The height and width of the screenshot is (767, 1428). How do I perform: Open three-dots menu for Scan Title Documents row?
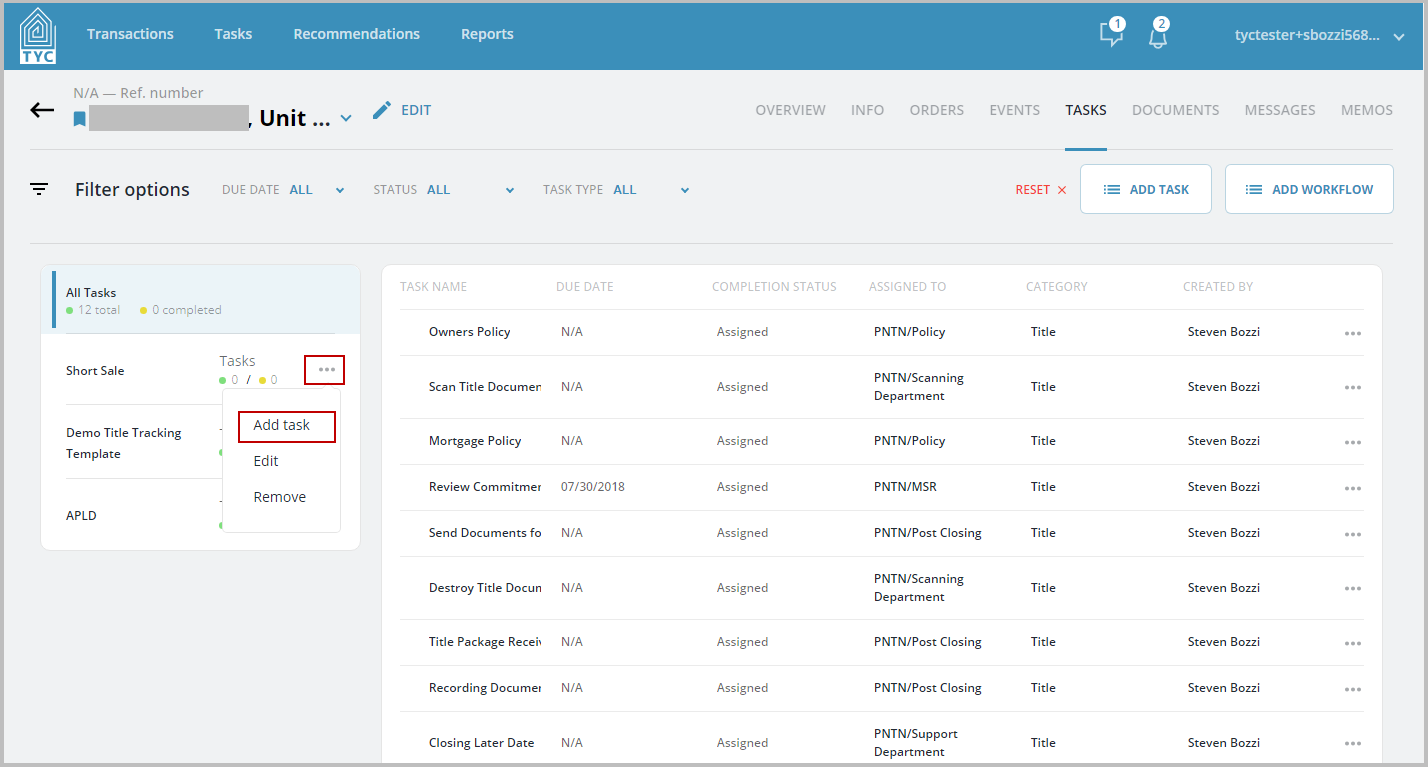1353,388
